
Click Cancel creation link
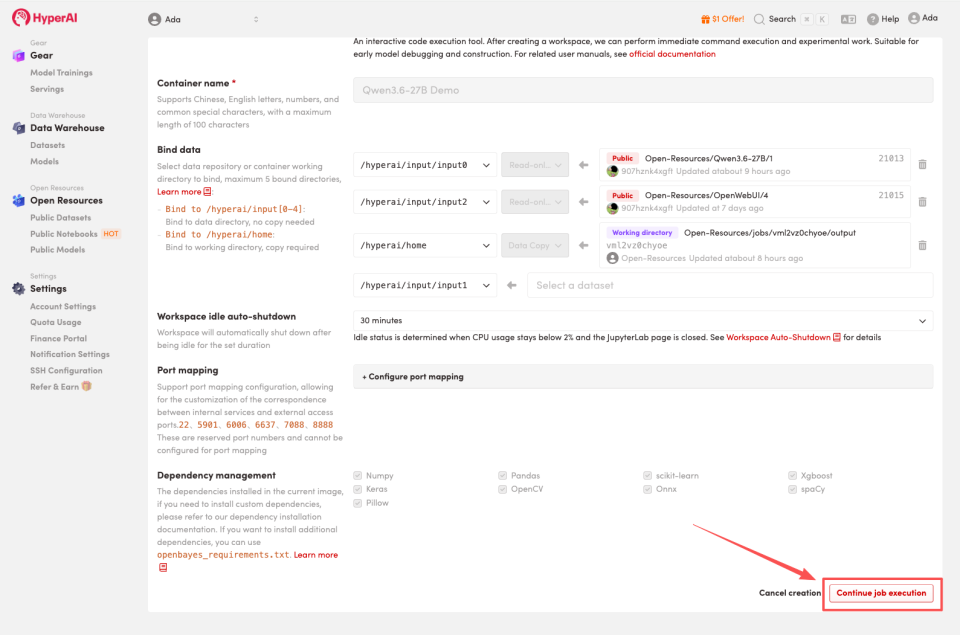click(790, 593)
